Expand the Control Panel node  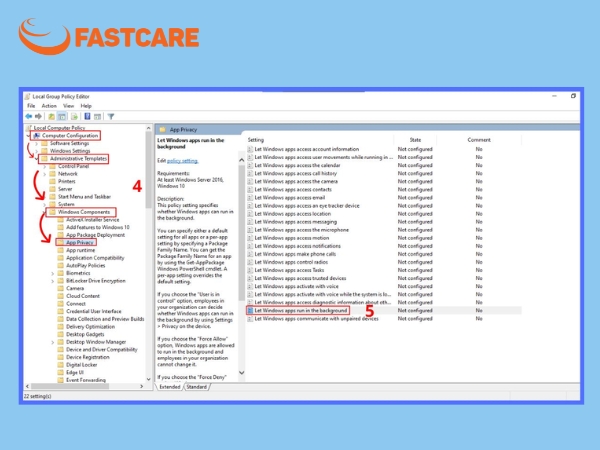[x=44, y=166]
